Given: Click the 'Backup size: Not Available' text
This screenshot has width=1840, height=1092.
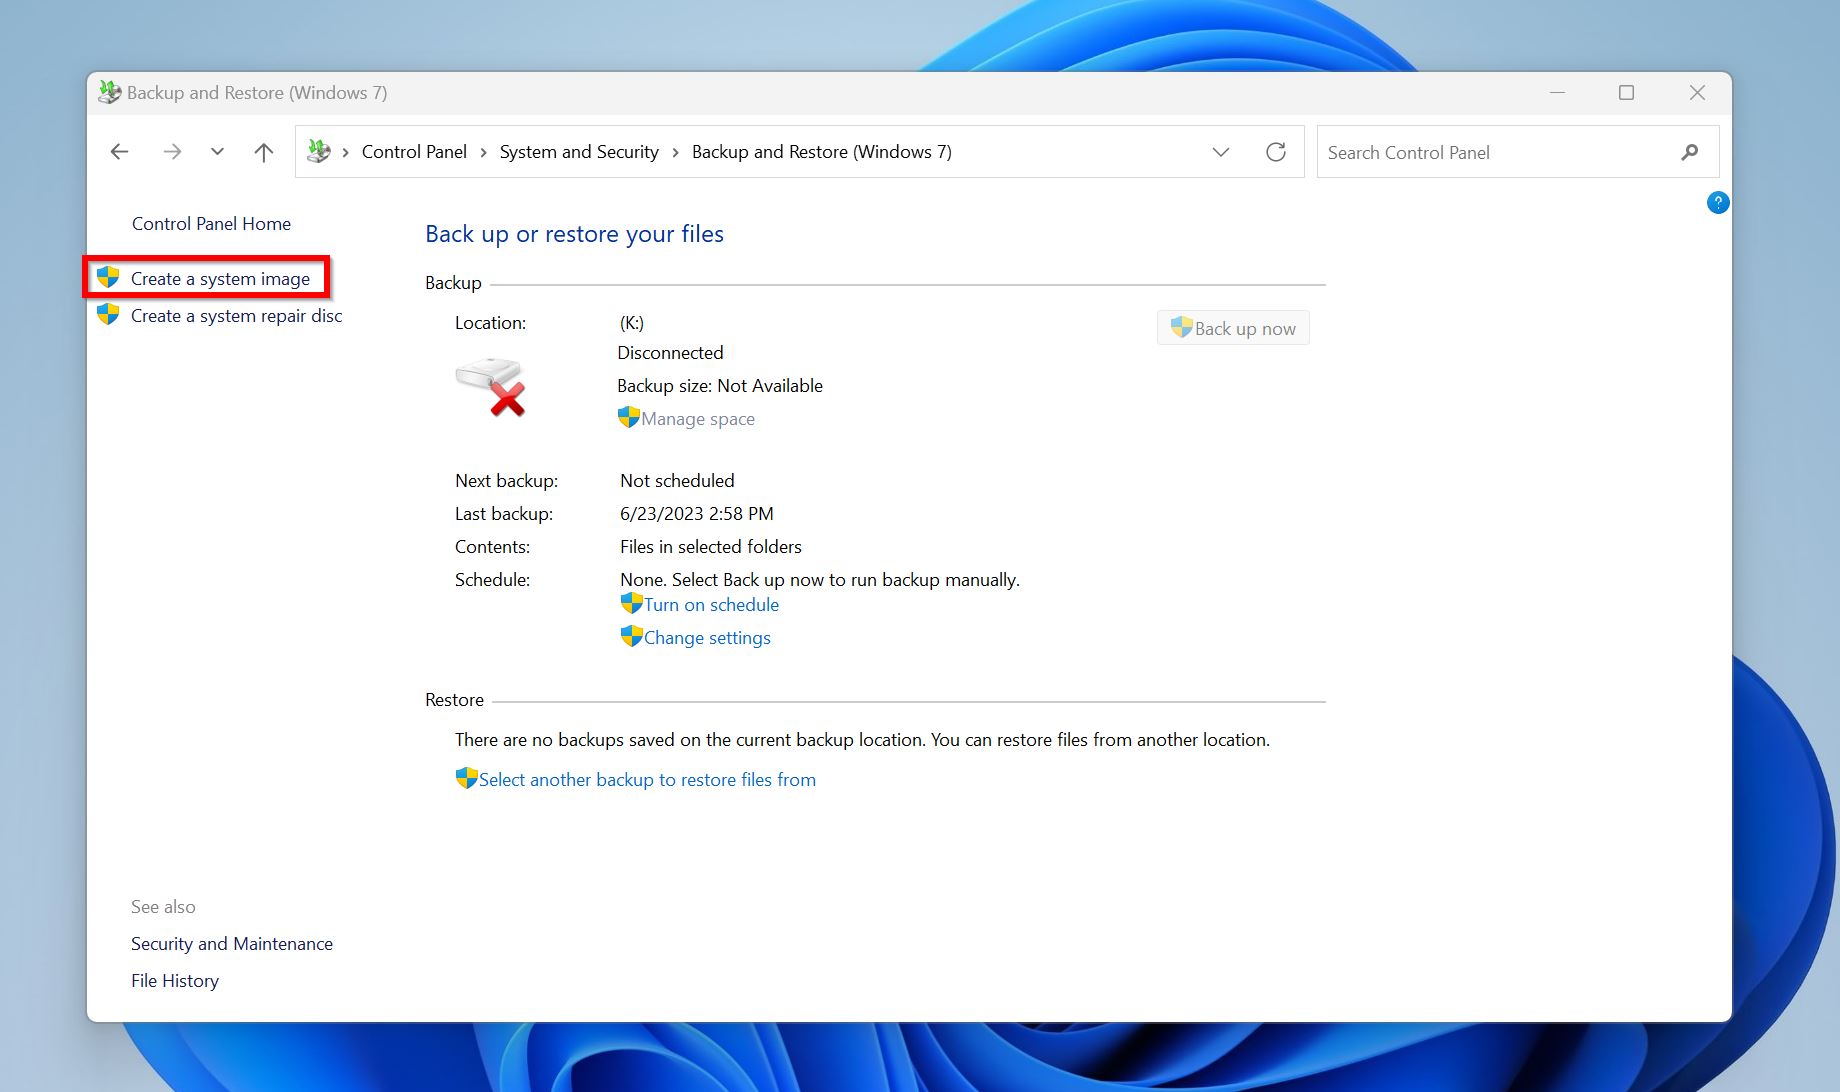Looking at the screenshot, I should coord(720,386).
